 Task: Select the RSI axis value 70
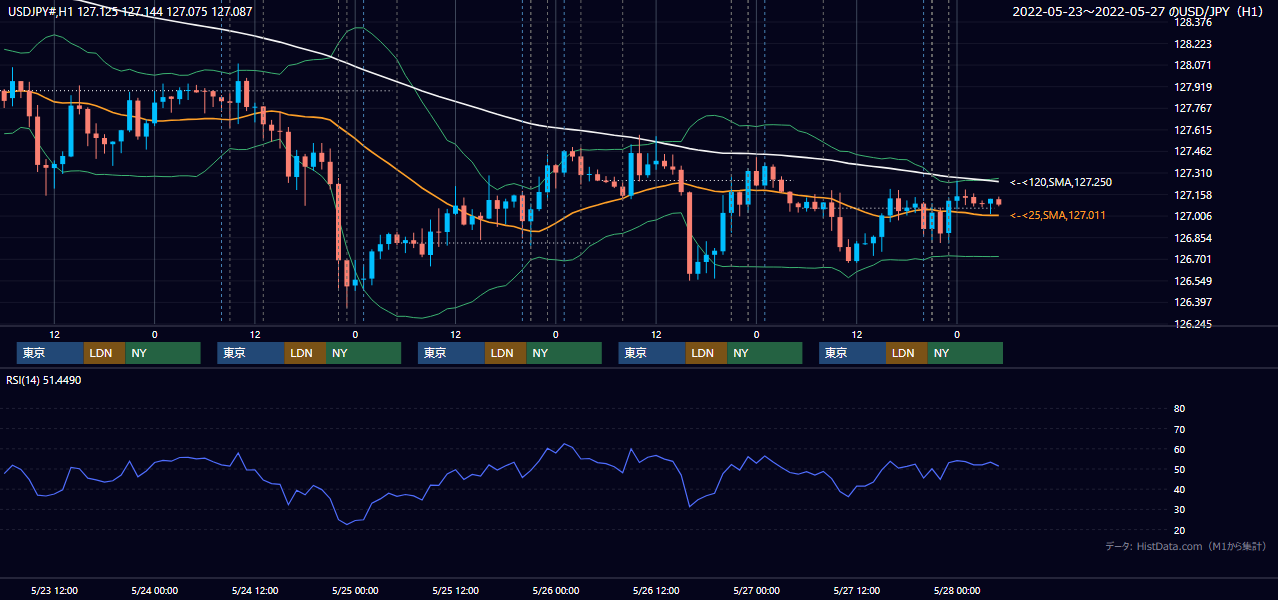1180,429
